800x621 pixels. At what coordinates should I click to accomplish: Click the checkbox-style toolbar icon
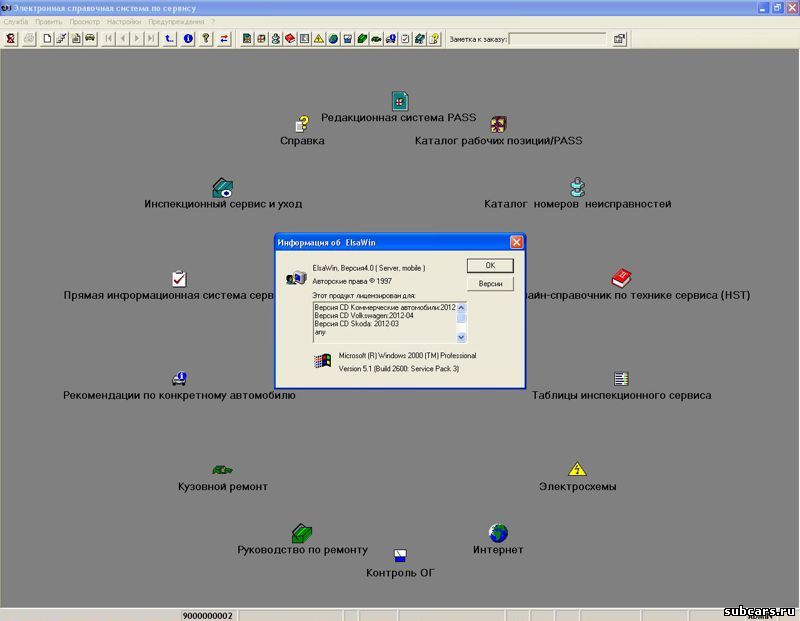(x=405, y=39)
